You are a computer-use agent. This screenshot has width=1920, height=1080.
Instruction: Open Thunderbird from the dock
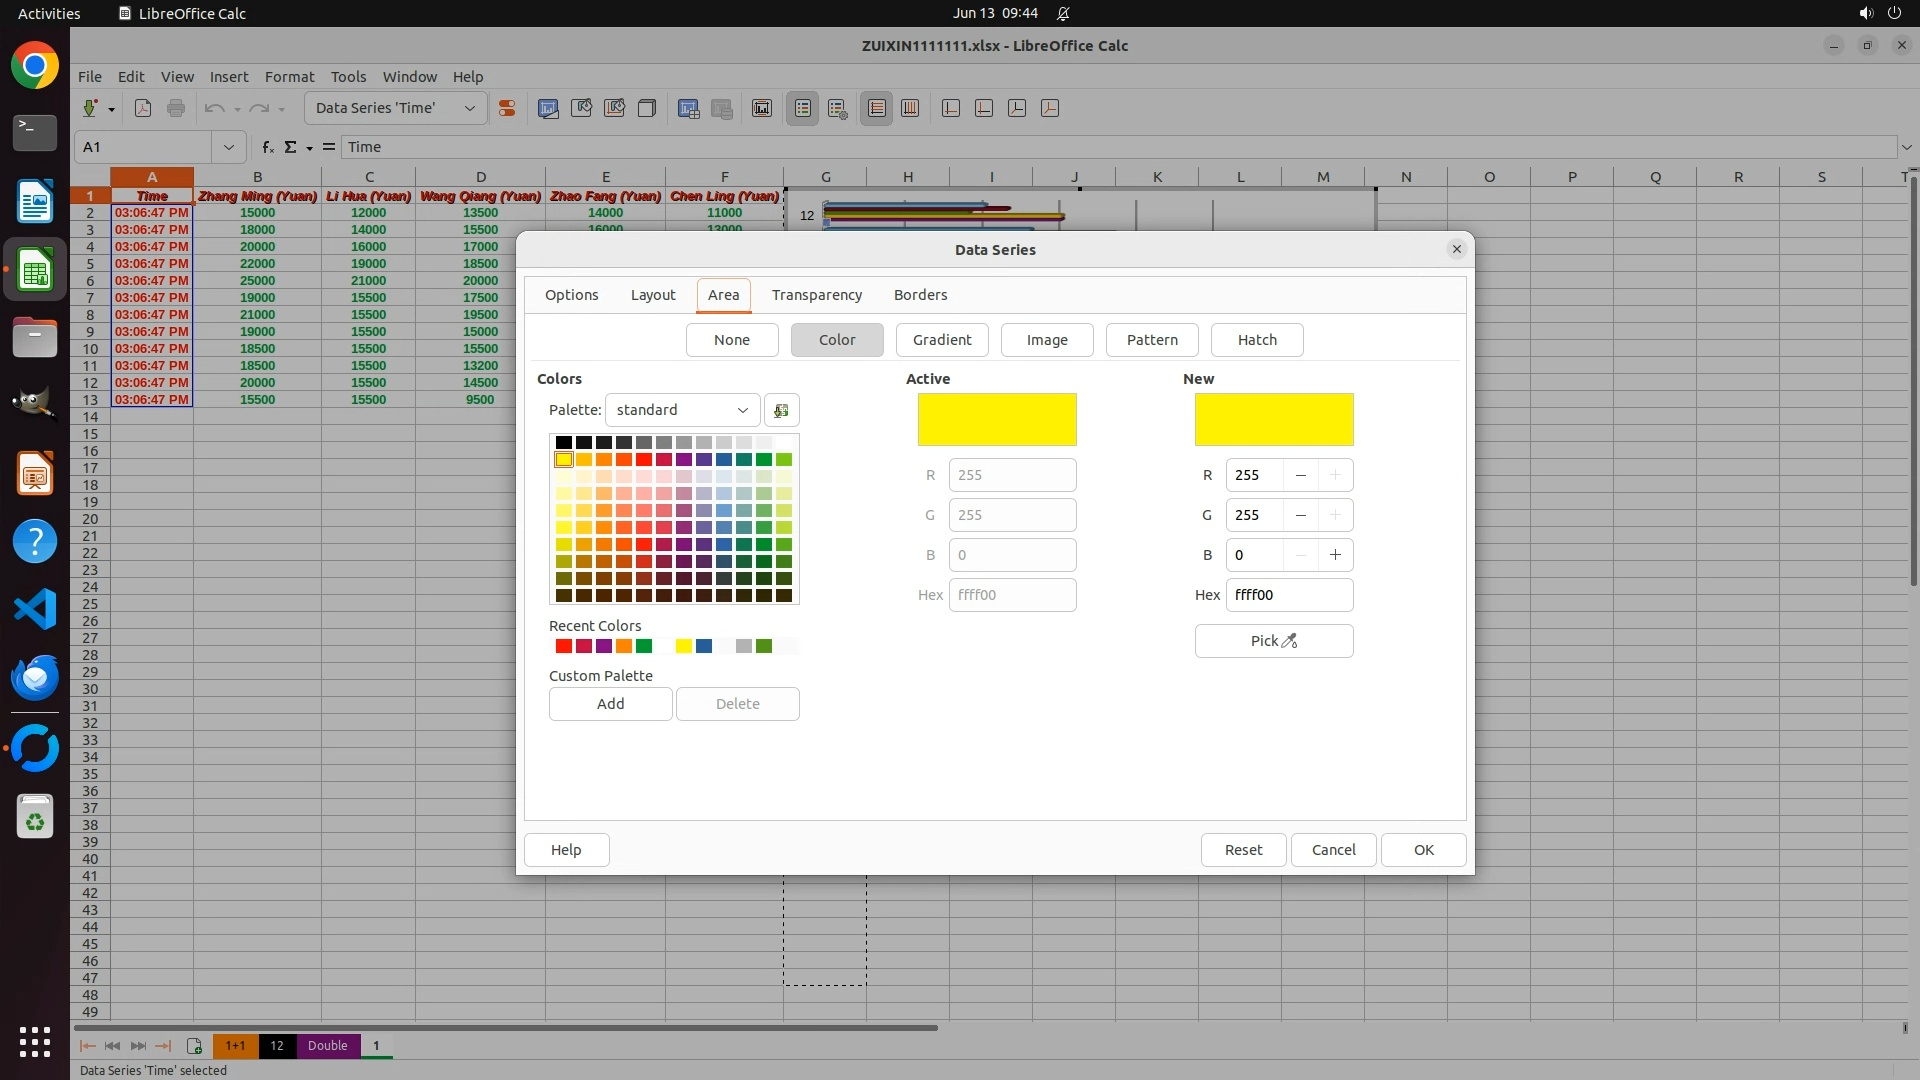pyautogui.click(x=35, y=677)
